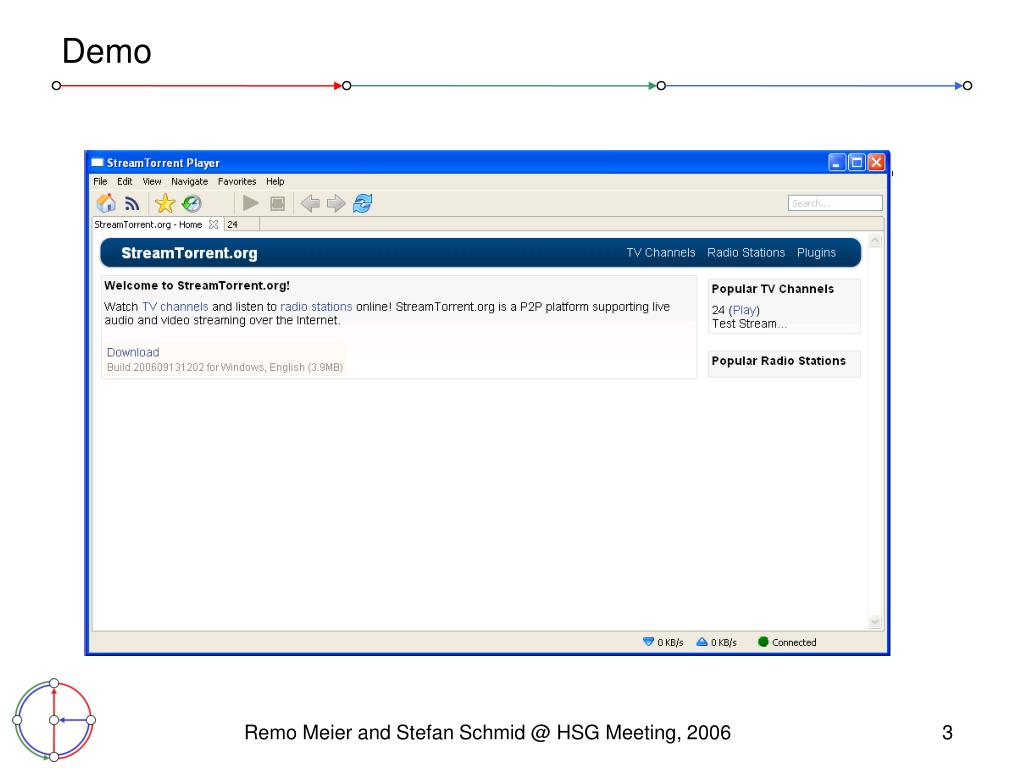This screenshot has height=768, width=1024.
Task: Click the StreamTorrent Player title bar icon
Action: (x=97, y=163)
